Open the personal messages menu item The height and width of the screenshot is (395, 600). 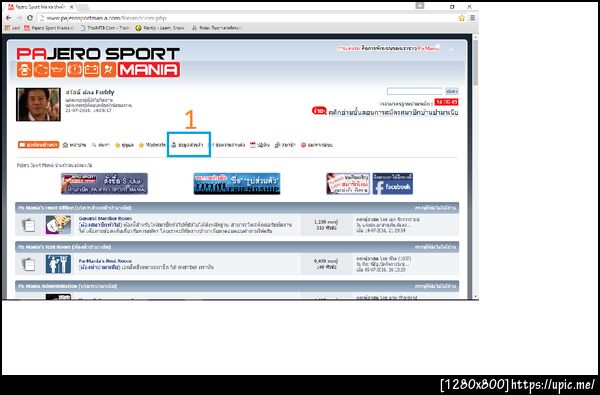click(x=228, y=145)
